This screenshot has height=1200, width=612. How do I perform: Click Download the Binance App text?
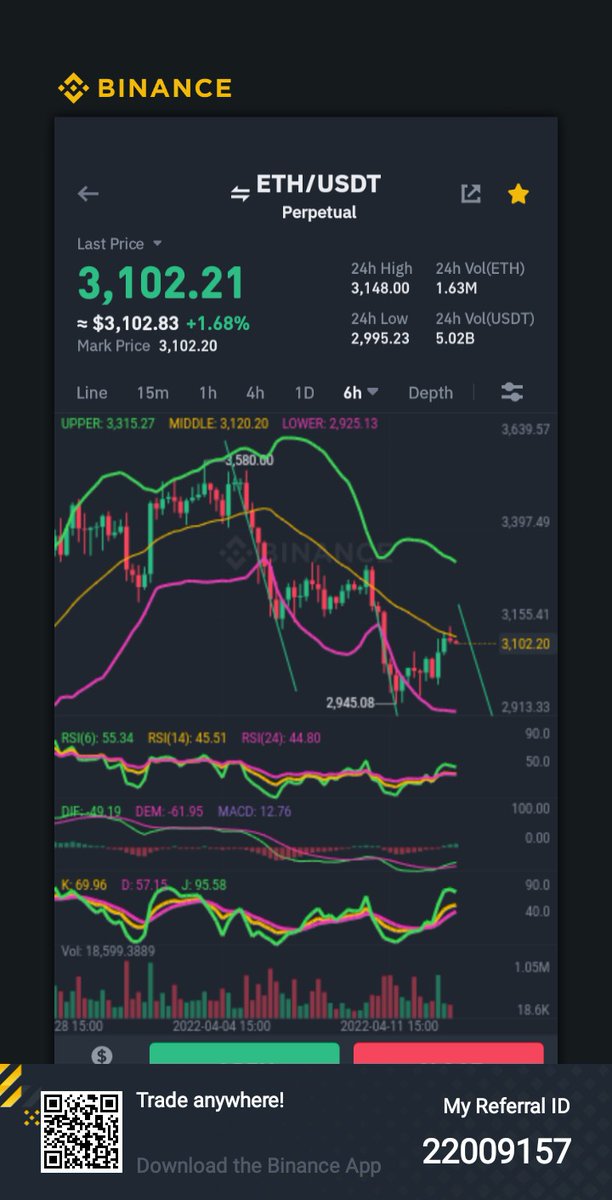[259, 1166]
